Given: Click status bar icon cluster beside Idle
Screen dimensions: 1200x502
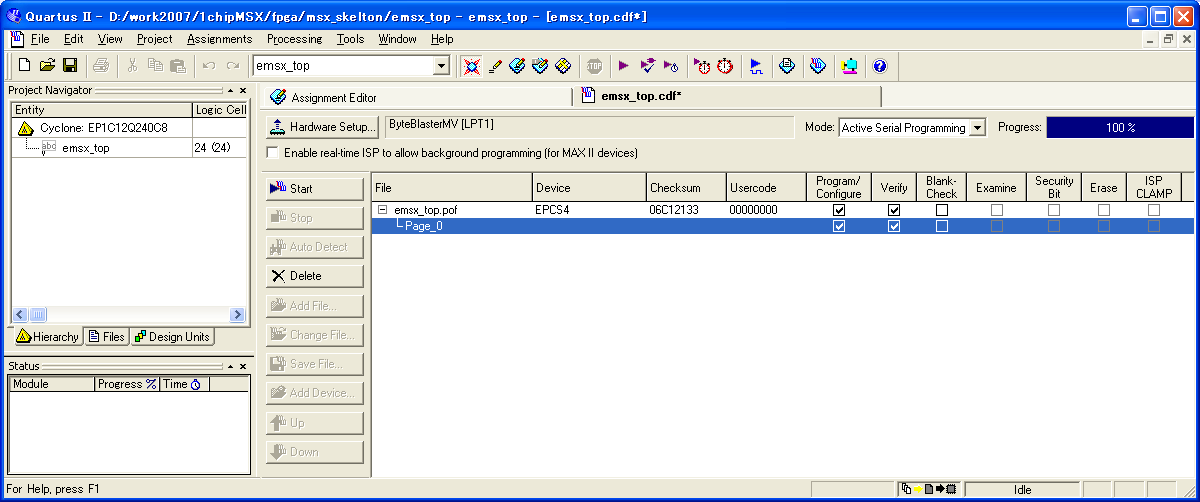Looking at the screenshot, I should pos(928,490).
